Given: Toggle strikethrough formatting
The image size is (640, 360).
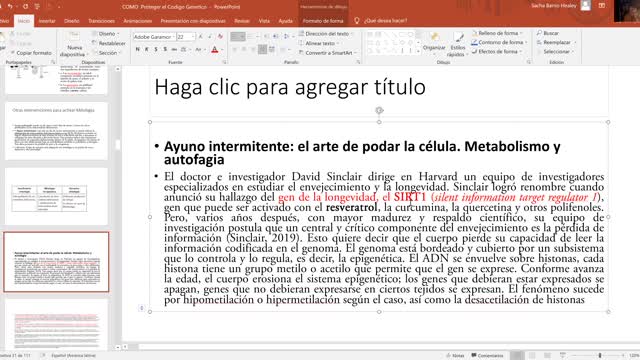Looking at the screenshot, I should click(x=174, y=49).
